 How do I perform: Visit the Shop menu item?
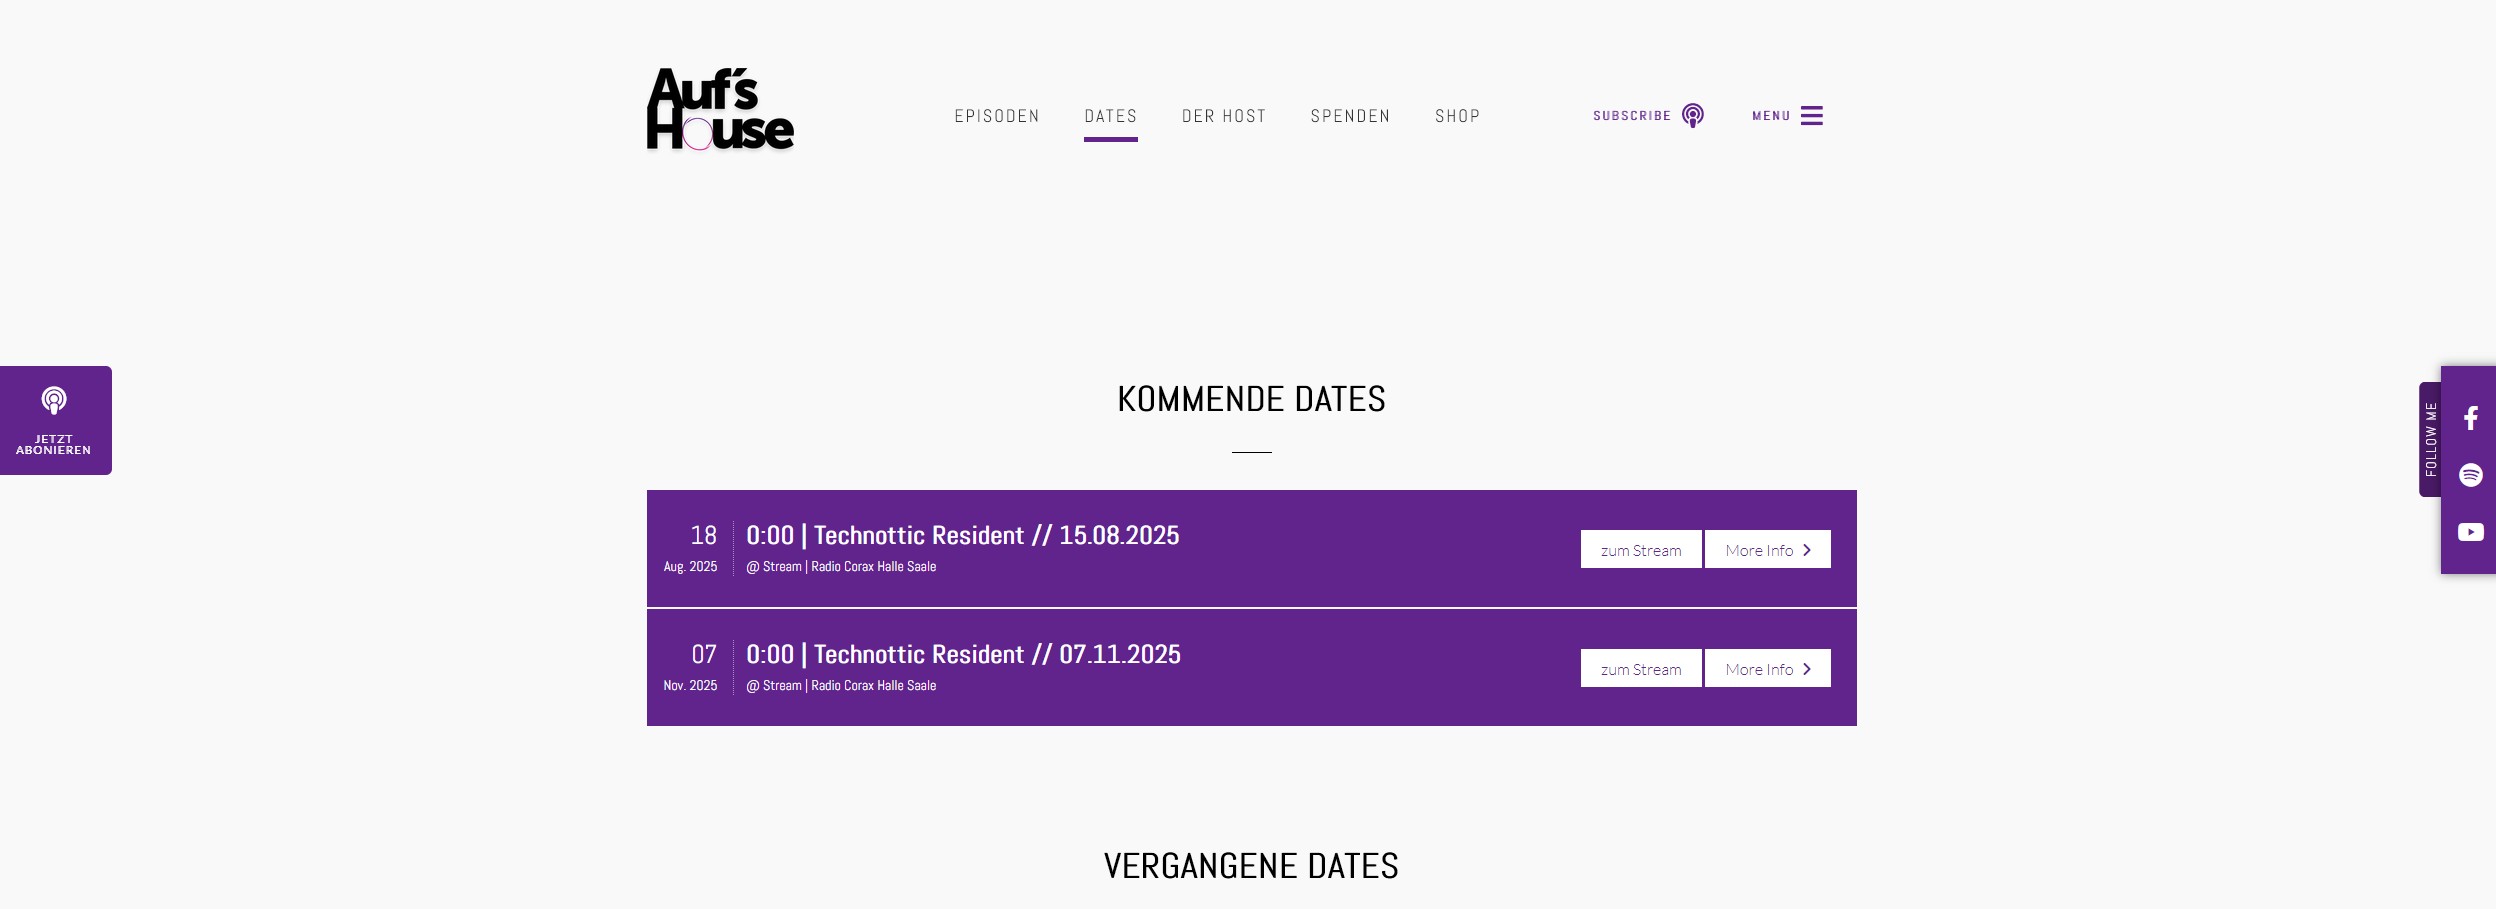coord(1457,116)
